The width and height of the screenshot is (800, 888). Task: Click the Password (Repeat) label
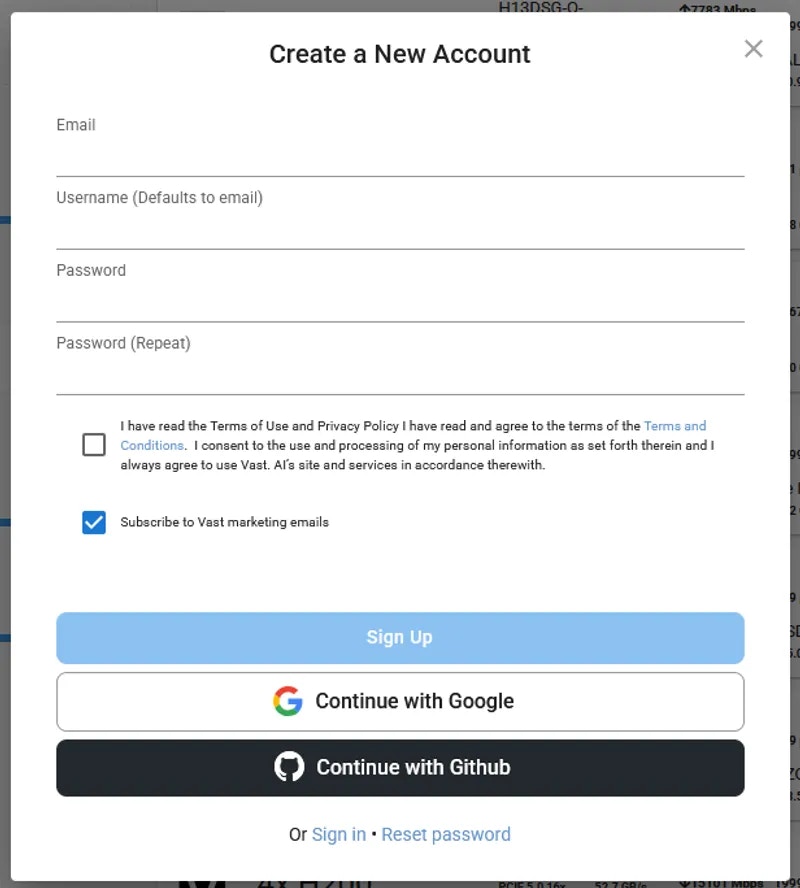click(123, 343)
